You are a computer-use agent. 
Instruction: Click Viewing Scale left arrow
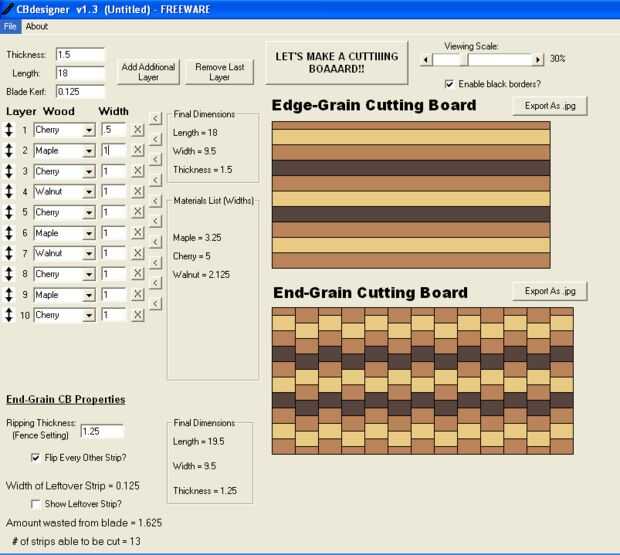click(x=426, y=60)
